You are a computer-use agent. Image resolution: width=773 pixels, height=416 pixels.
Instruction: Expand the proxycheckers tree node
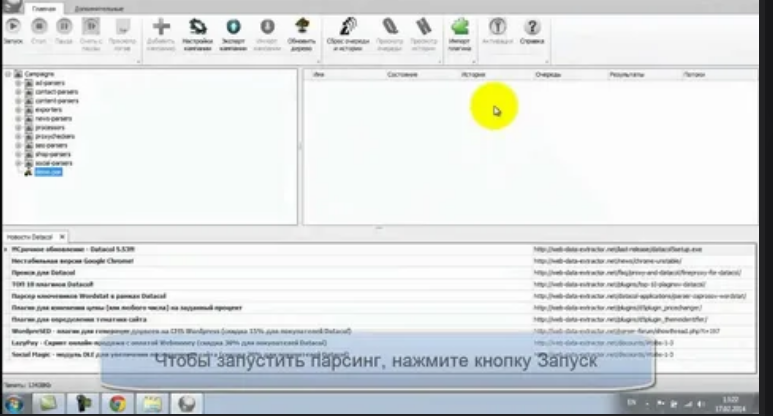point(18,136)
